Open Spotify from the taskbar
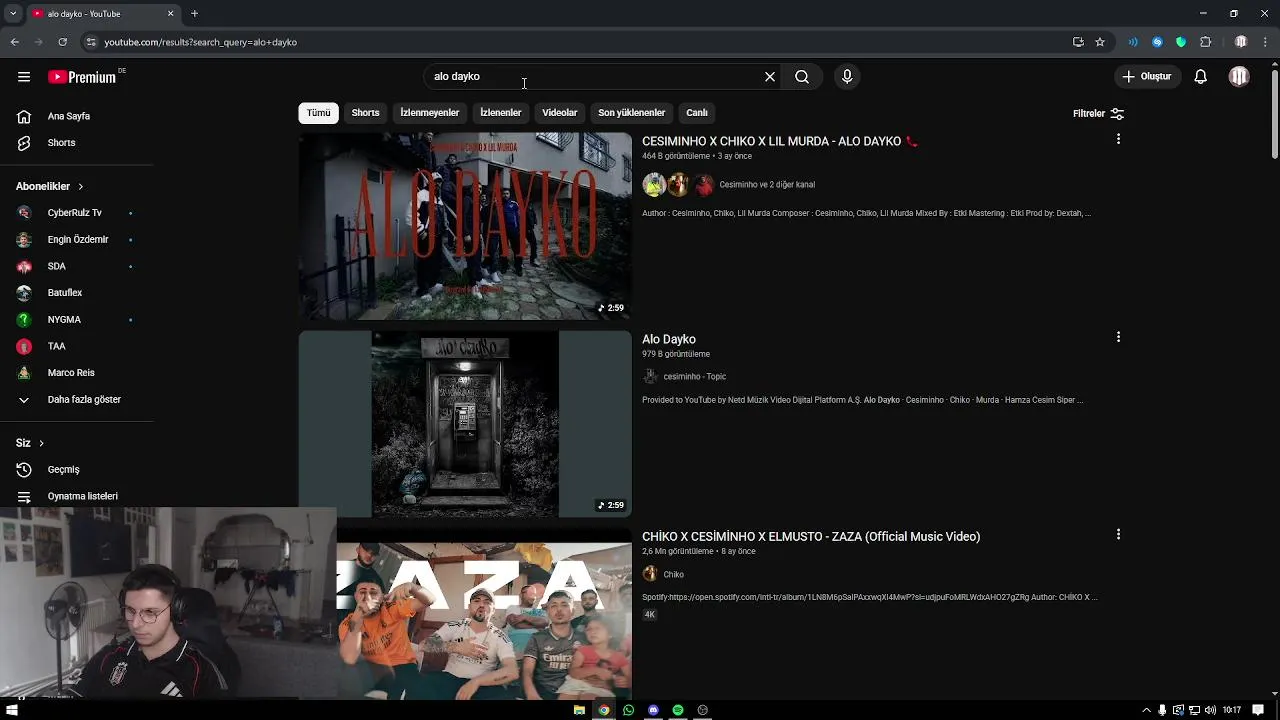This screenshot has height=720, width=1280. [678, 710]
